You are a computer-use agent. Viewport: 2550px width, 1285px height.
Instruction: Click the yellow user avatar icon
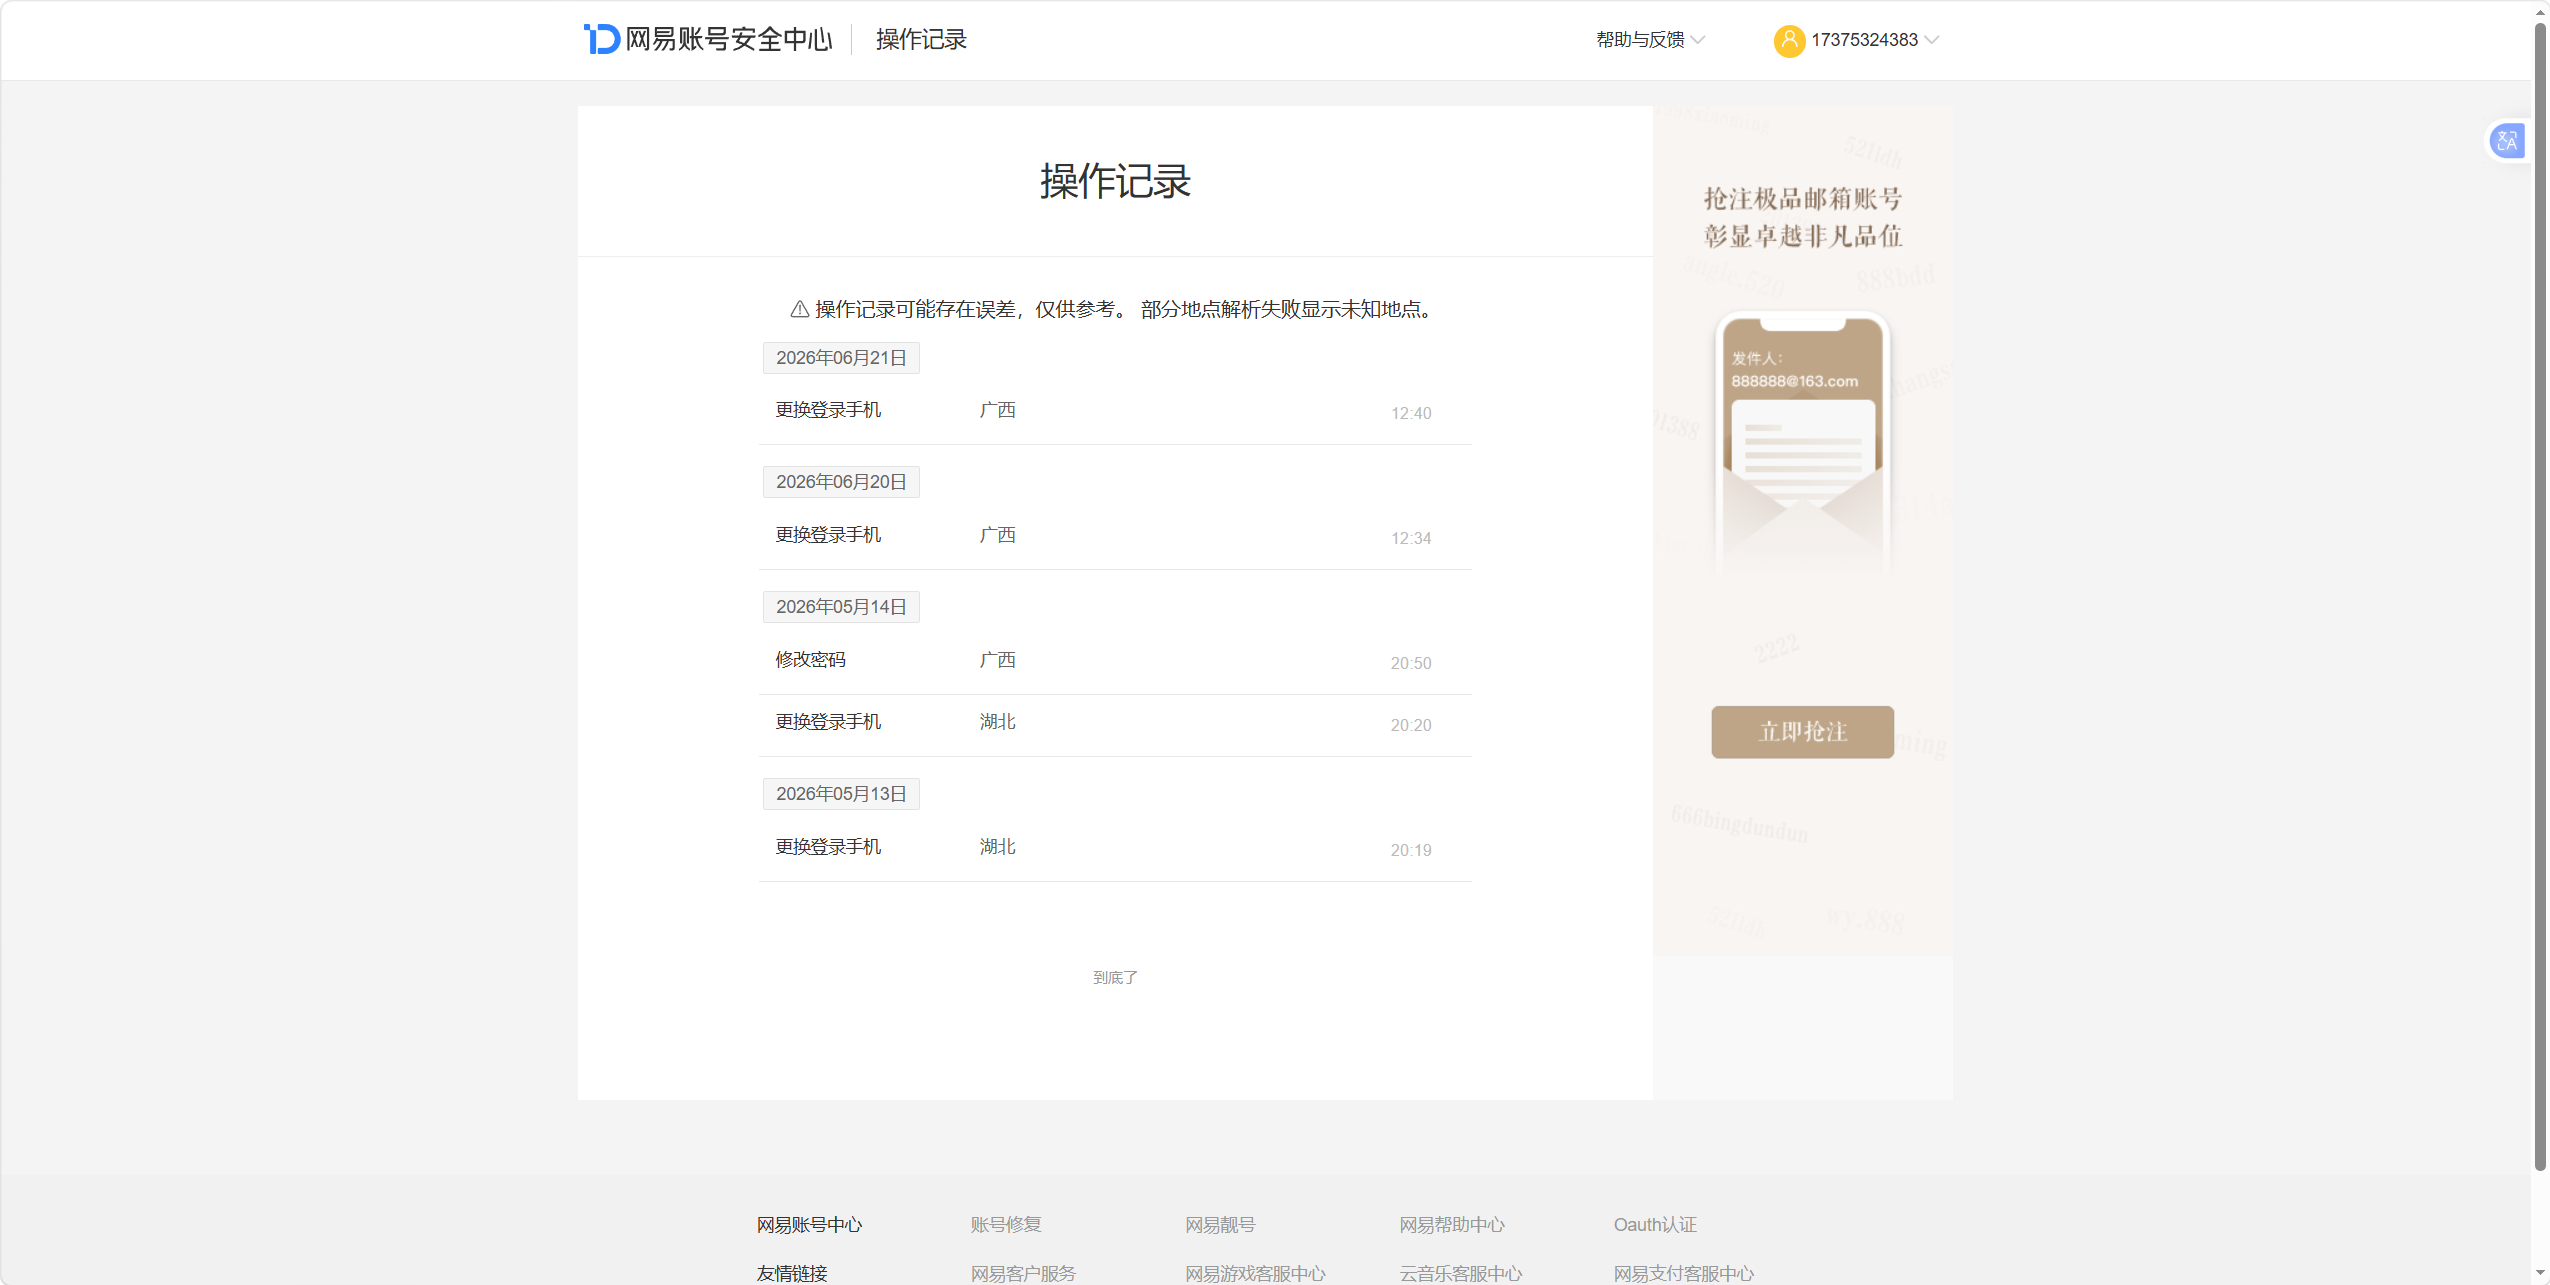1788,40
